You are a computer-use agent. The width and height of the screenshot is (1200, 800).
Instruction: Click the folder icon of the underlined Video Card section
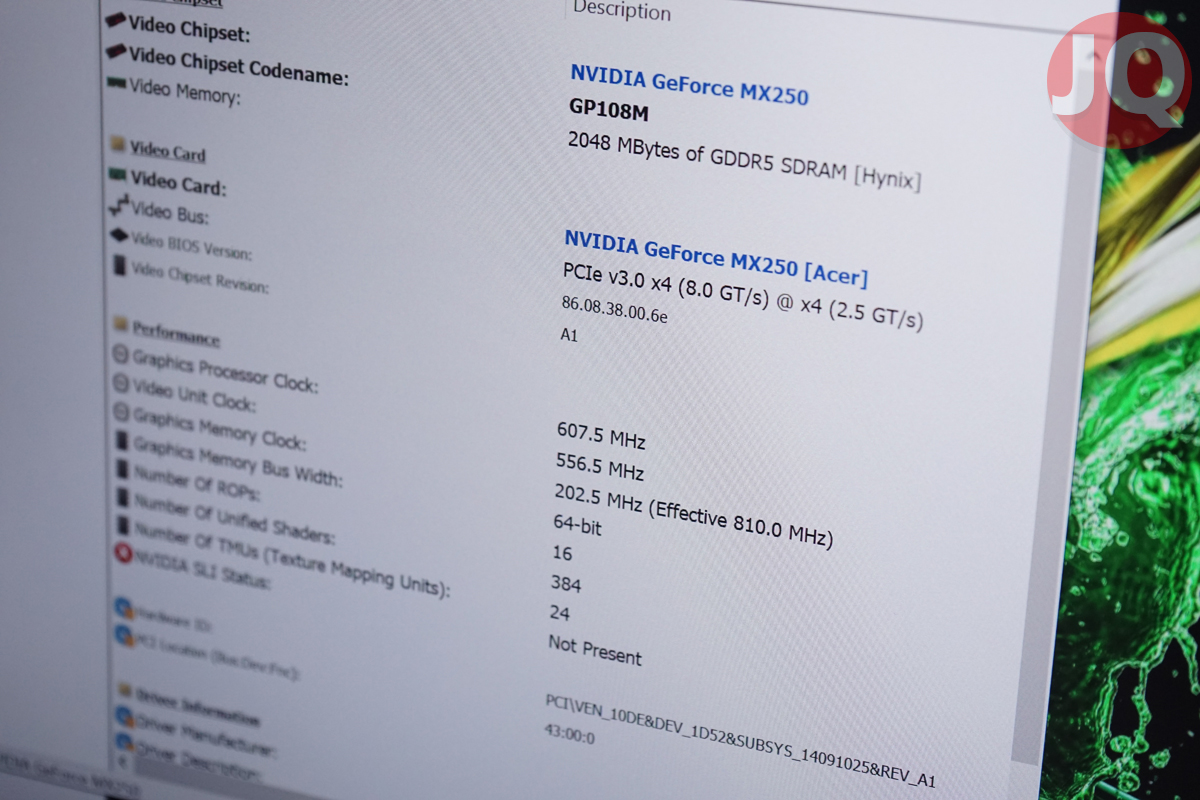(118, 145)
